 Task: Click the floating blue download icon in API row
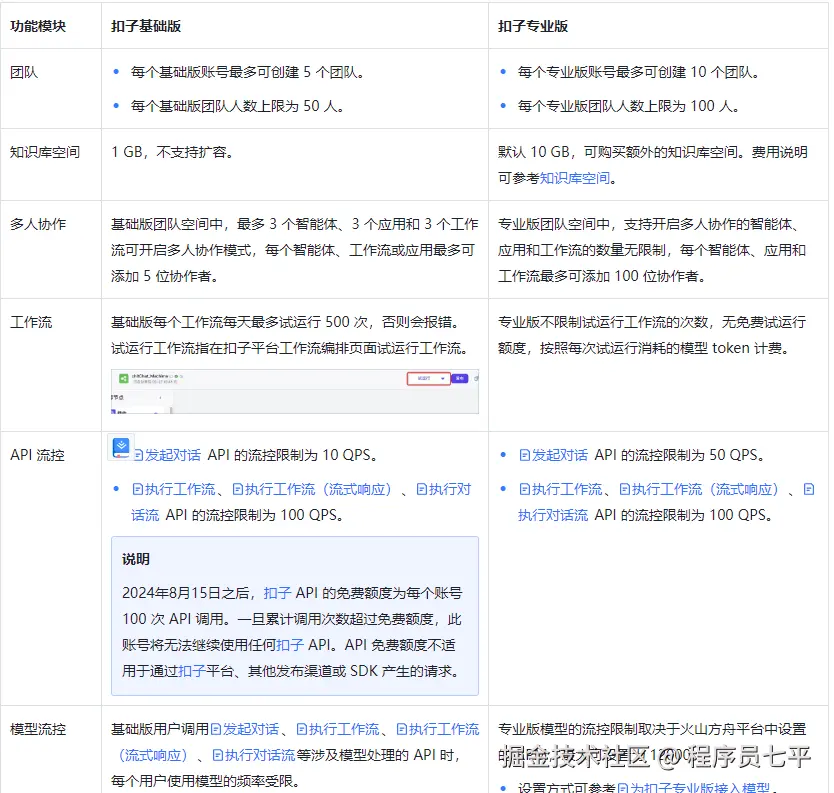coord(121,448)
